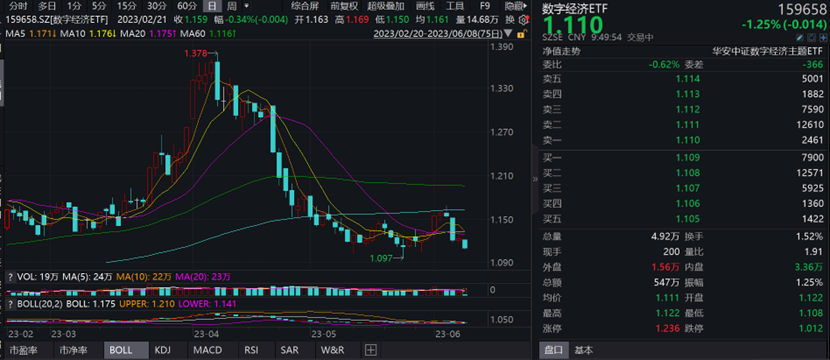Image resolution: width=830 pixels, height=360 pixels.
Task: Click the 1.097 low price marker on chart
Action: [386, 258]
